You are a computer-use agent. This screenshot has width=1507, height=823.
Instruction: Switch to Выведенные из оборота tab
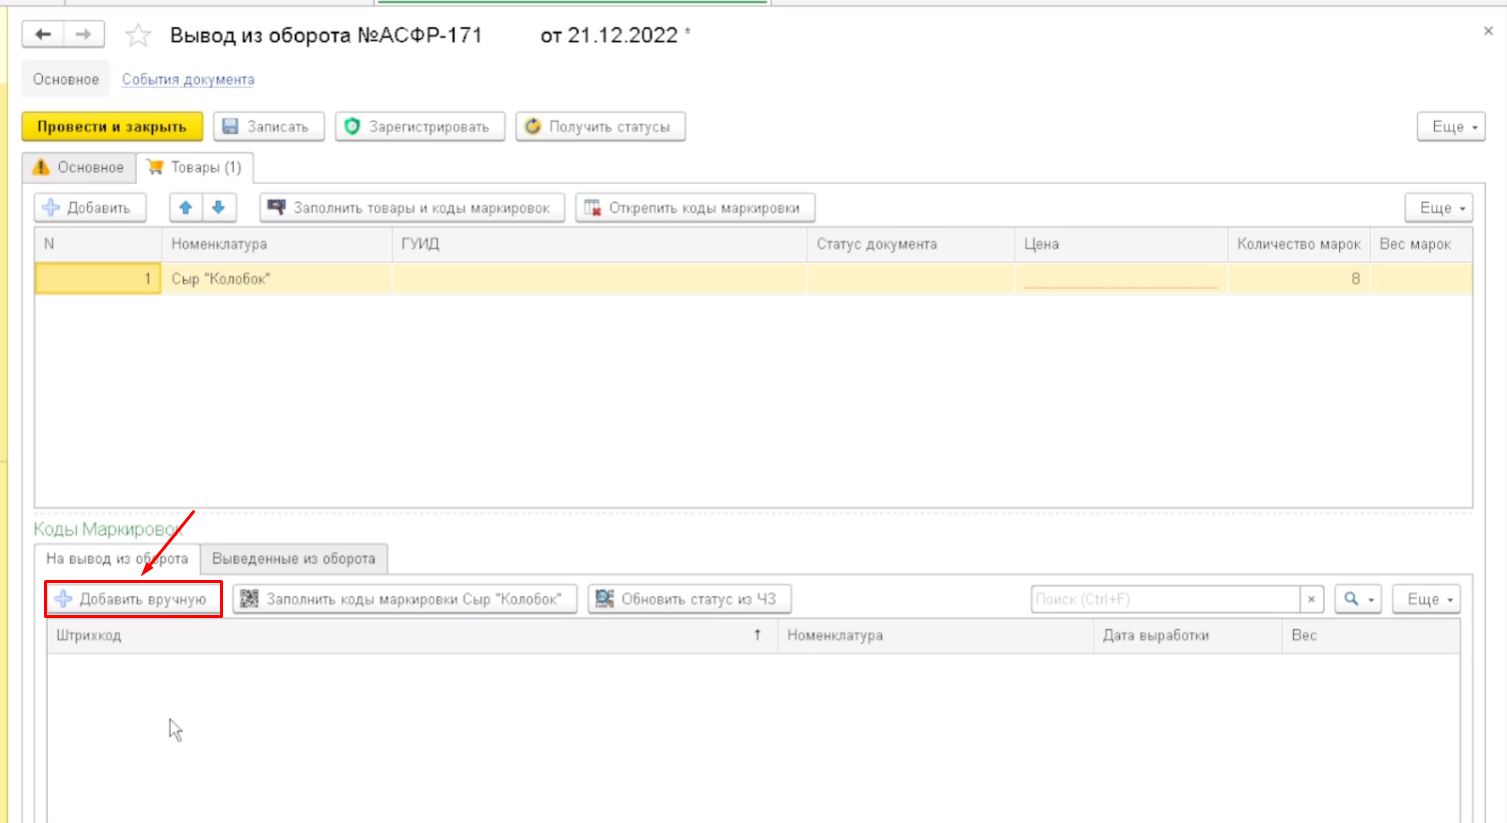pyautogui.click(x=294, y=559)
